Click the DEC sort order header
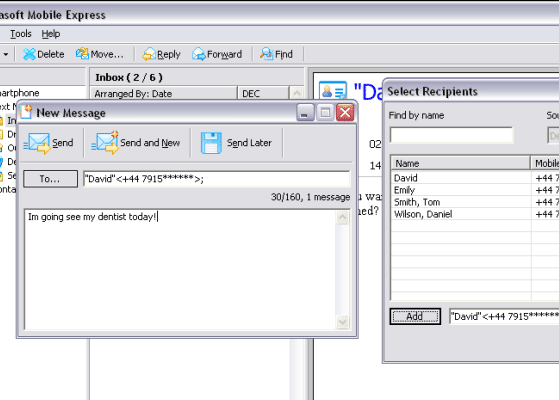The height and width of the screenshot is (400, 559). point(263,94)
